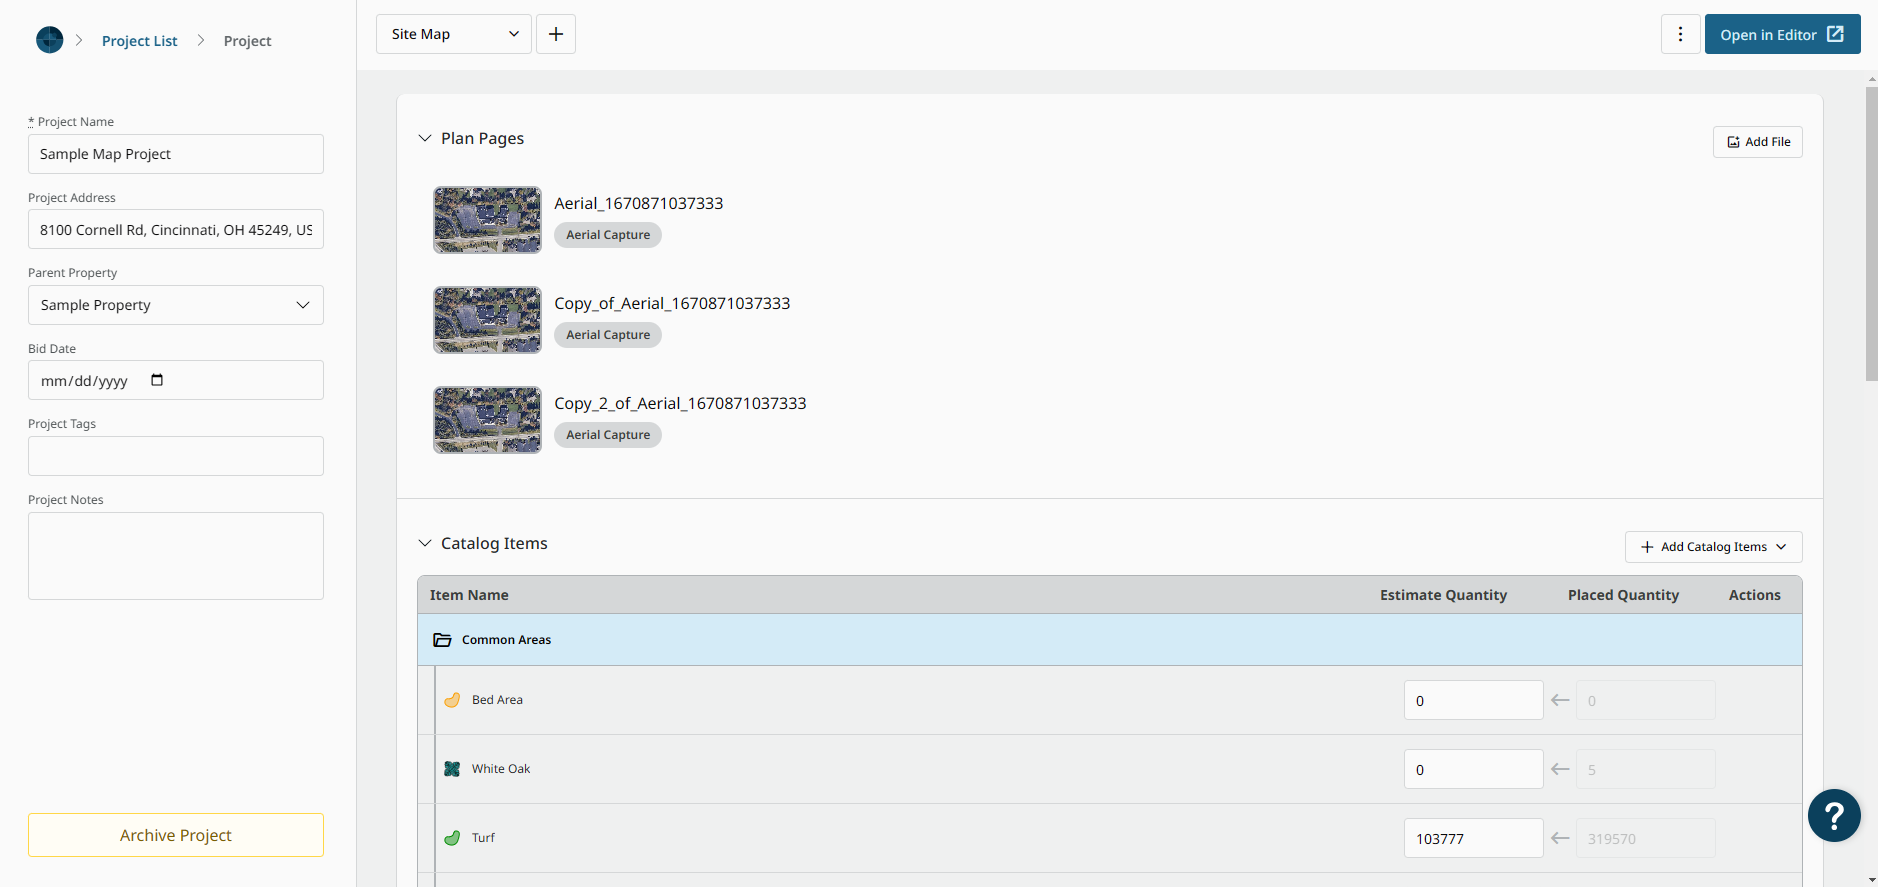Image resolution: width=1878 pixels, height=887 pixels.
Task: Go to Project List breadcrumb
Action: (x=140, y=41)
